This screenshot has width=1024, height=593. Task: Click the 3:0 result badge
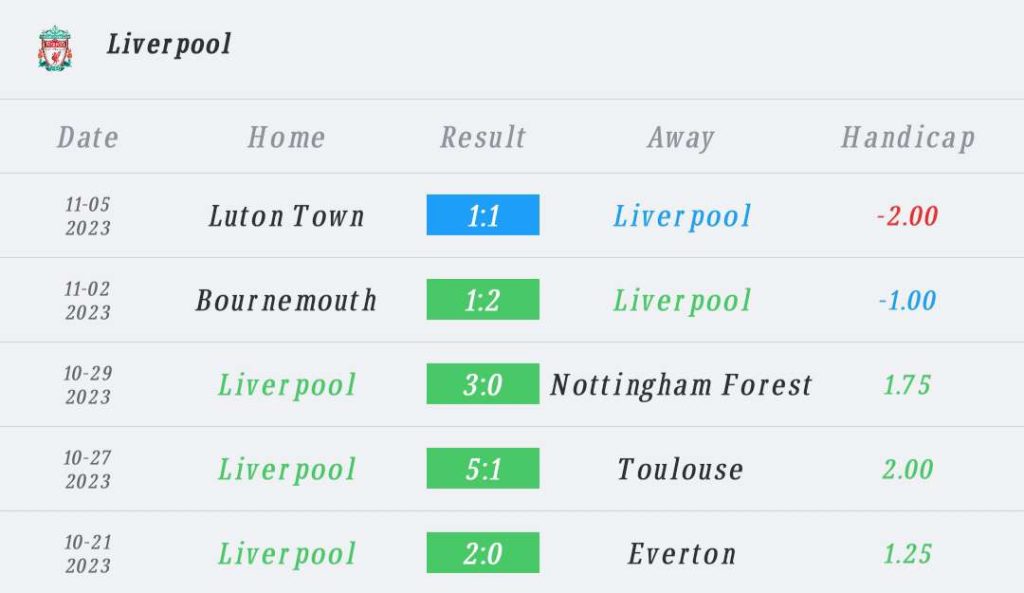click(483, 384)
